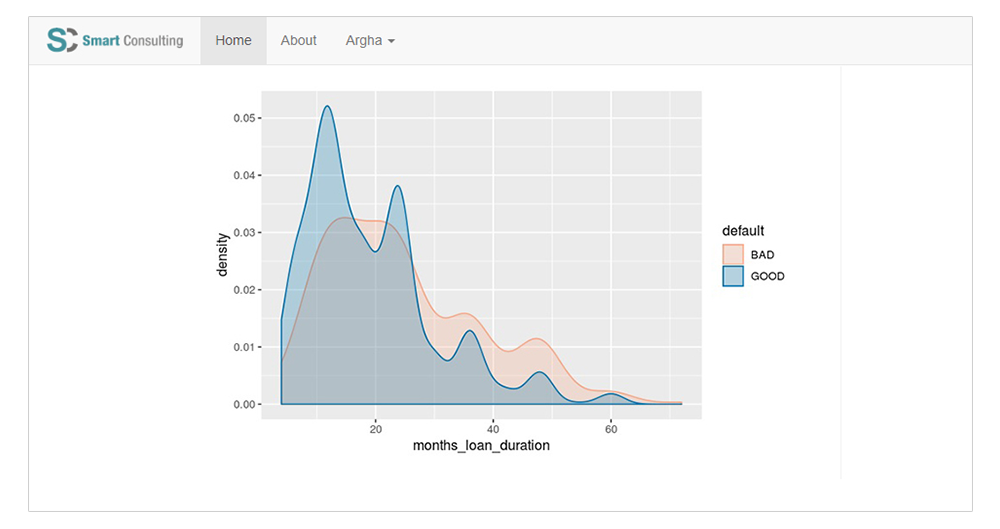Expand the Argha dropdown menu
Screen dimensions: 1000x529
pos(370,40)
